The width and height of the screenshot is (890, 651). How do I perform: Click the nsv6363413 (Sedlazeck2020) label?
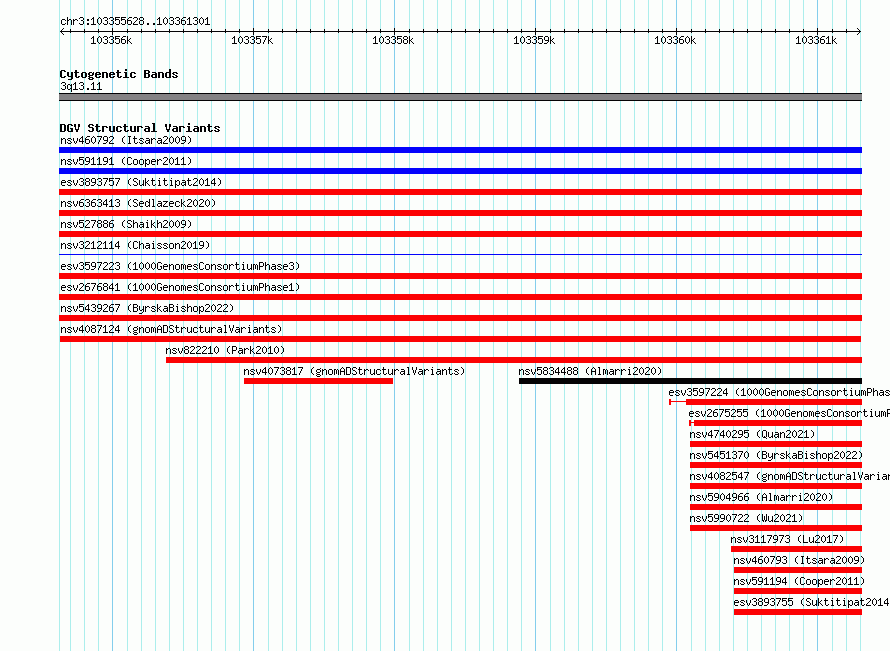pyautogui.click(x=138, y=203)
